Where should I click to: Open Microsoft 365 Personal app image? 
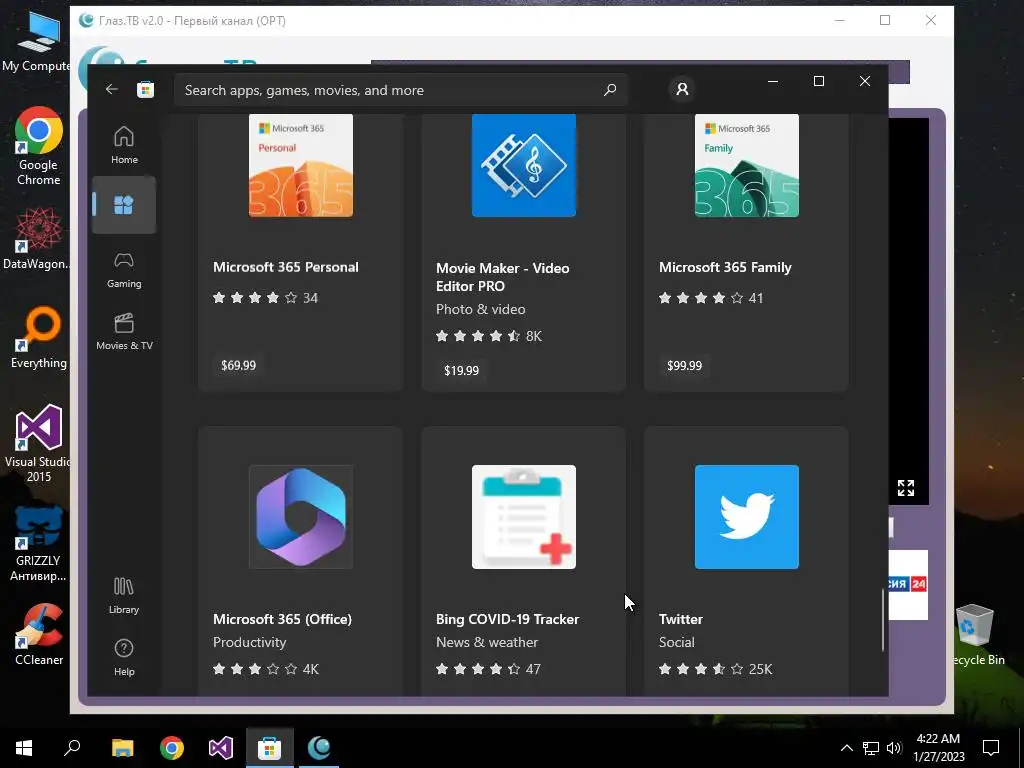coord(301,165)
